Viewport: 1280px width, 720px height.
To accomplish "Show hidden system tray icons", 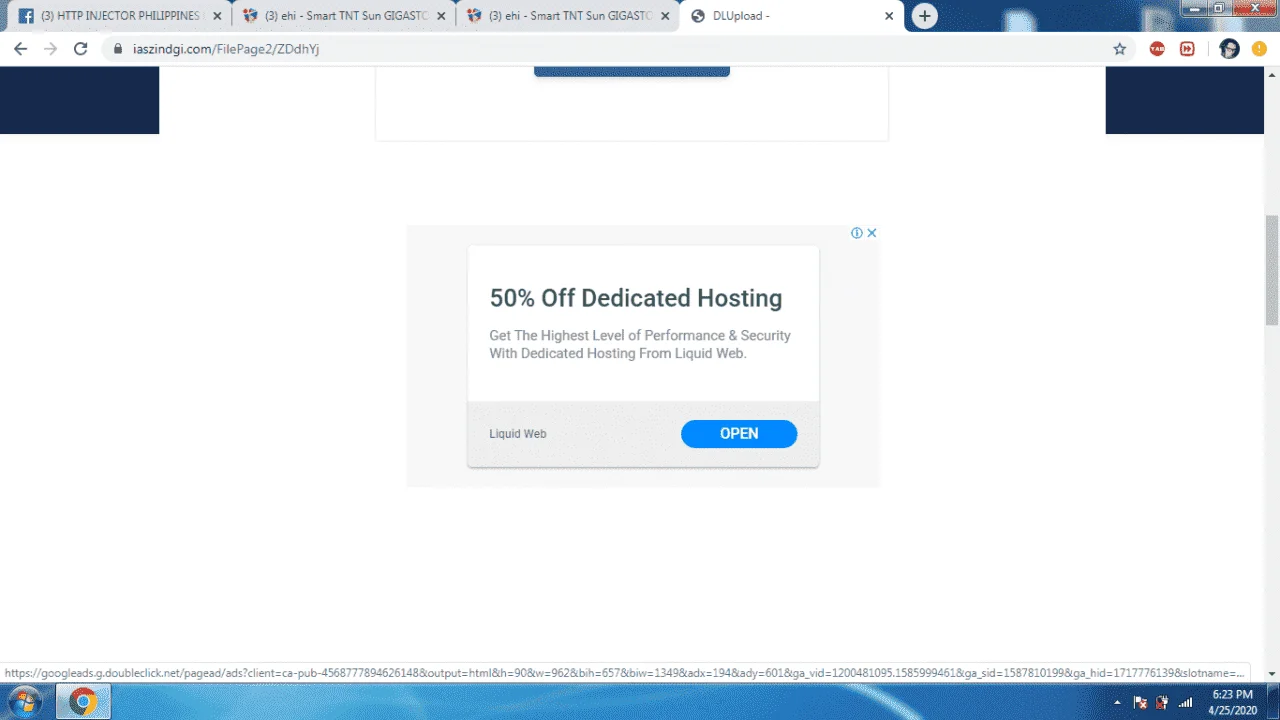I will (x=1117, y=702).
